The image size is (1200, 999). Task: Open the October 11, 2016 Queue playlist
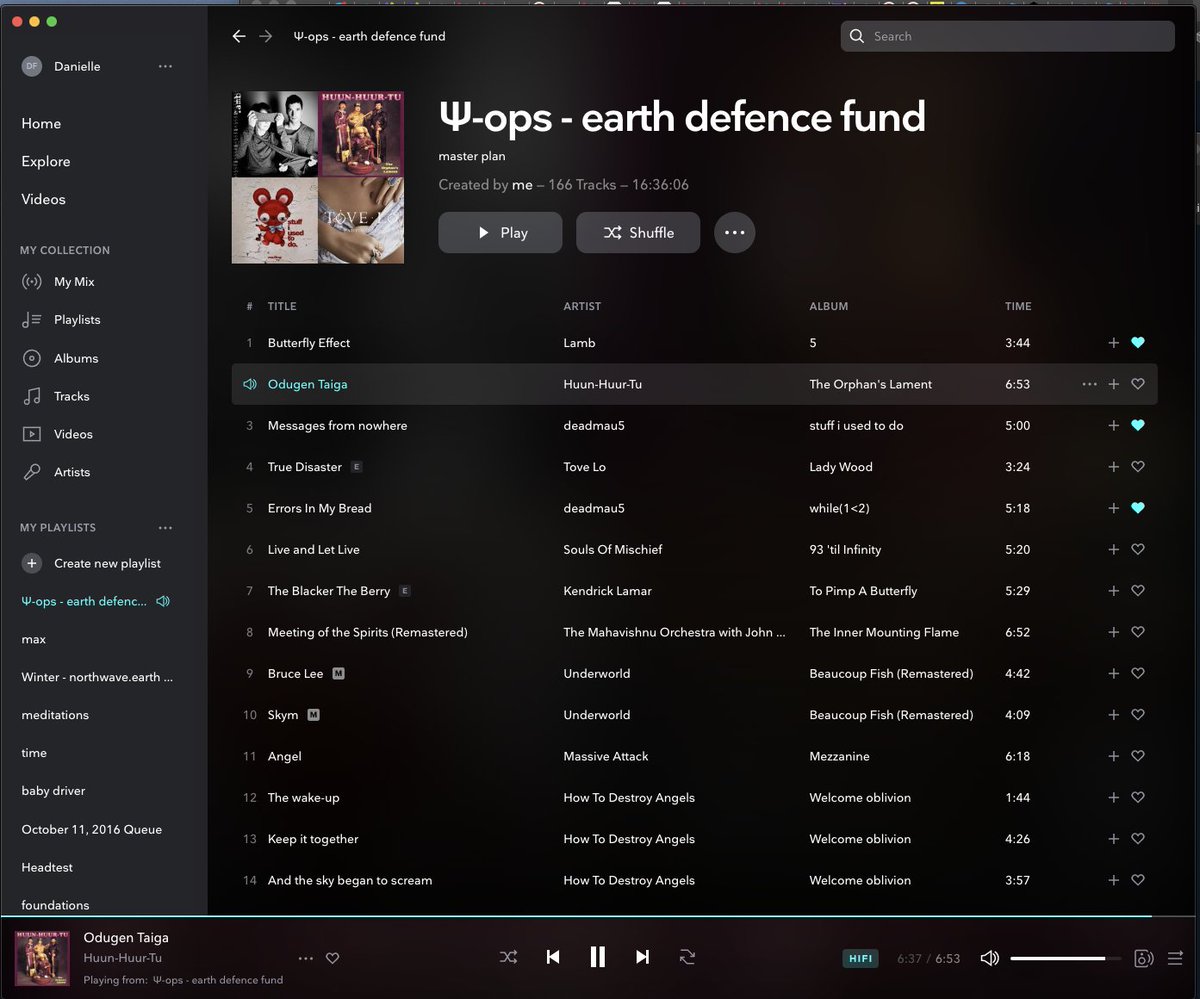[x=91, y=829]
